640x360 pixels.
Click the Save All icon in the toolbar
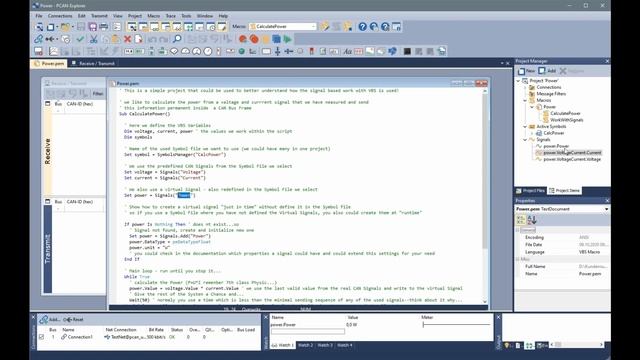point(93,27)
